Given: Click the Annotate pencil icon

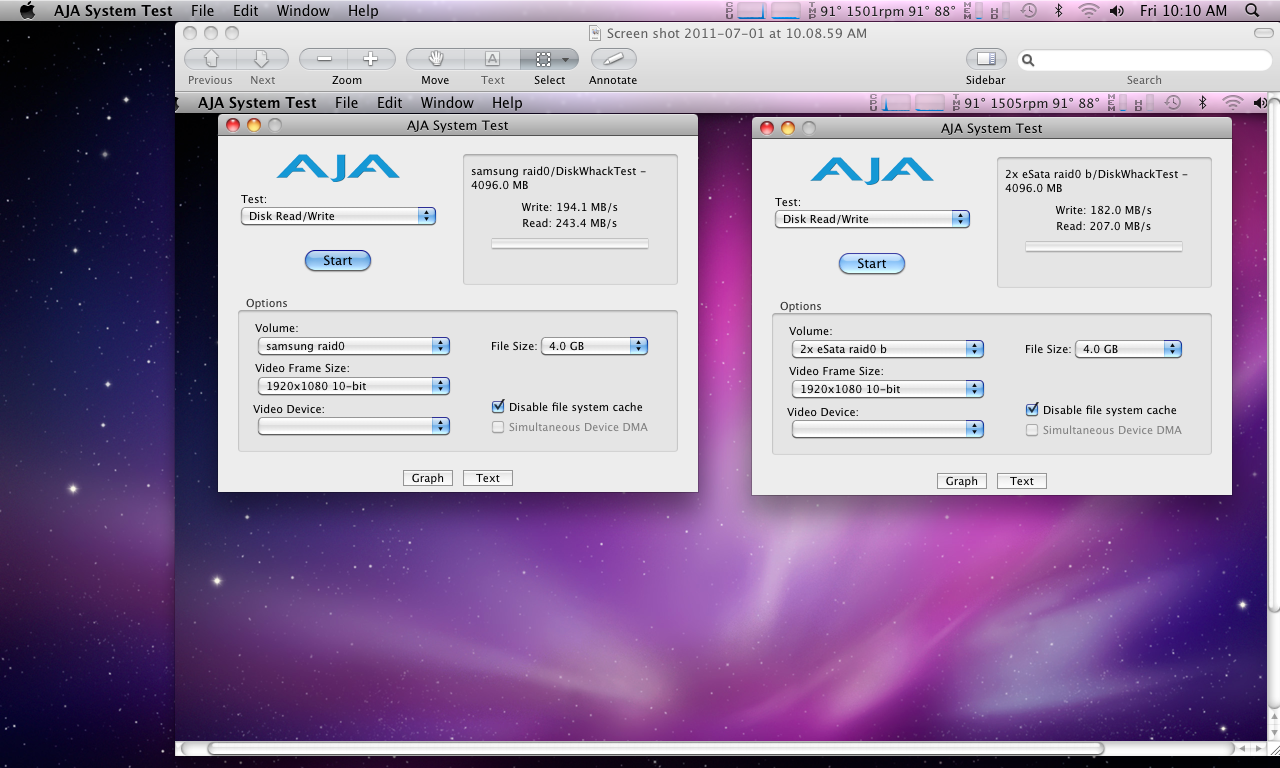Looking at the screenshot, I should (613, 59).
